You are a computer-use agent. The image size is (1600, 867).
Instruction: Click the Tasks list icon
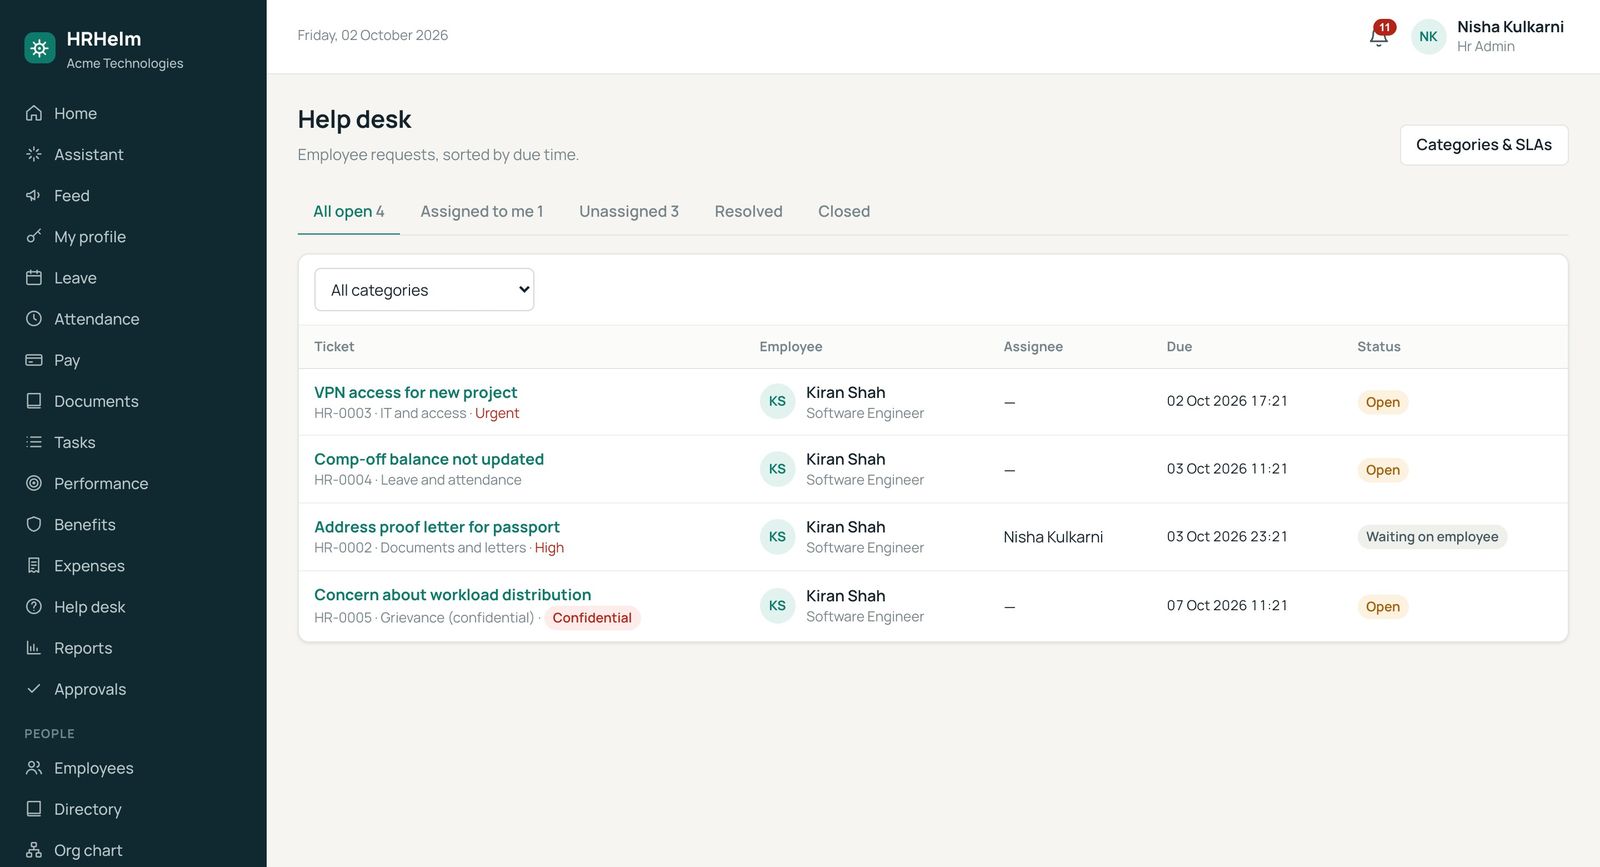(x=34, y=441)
